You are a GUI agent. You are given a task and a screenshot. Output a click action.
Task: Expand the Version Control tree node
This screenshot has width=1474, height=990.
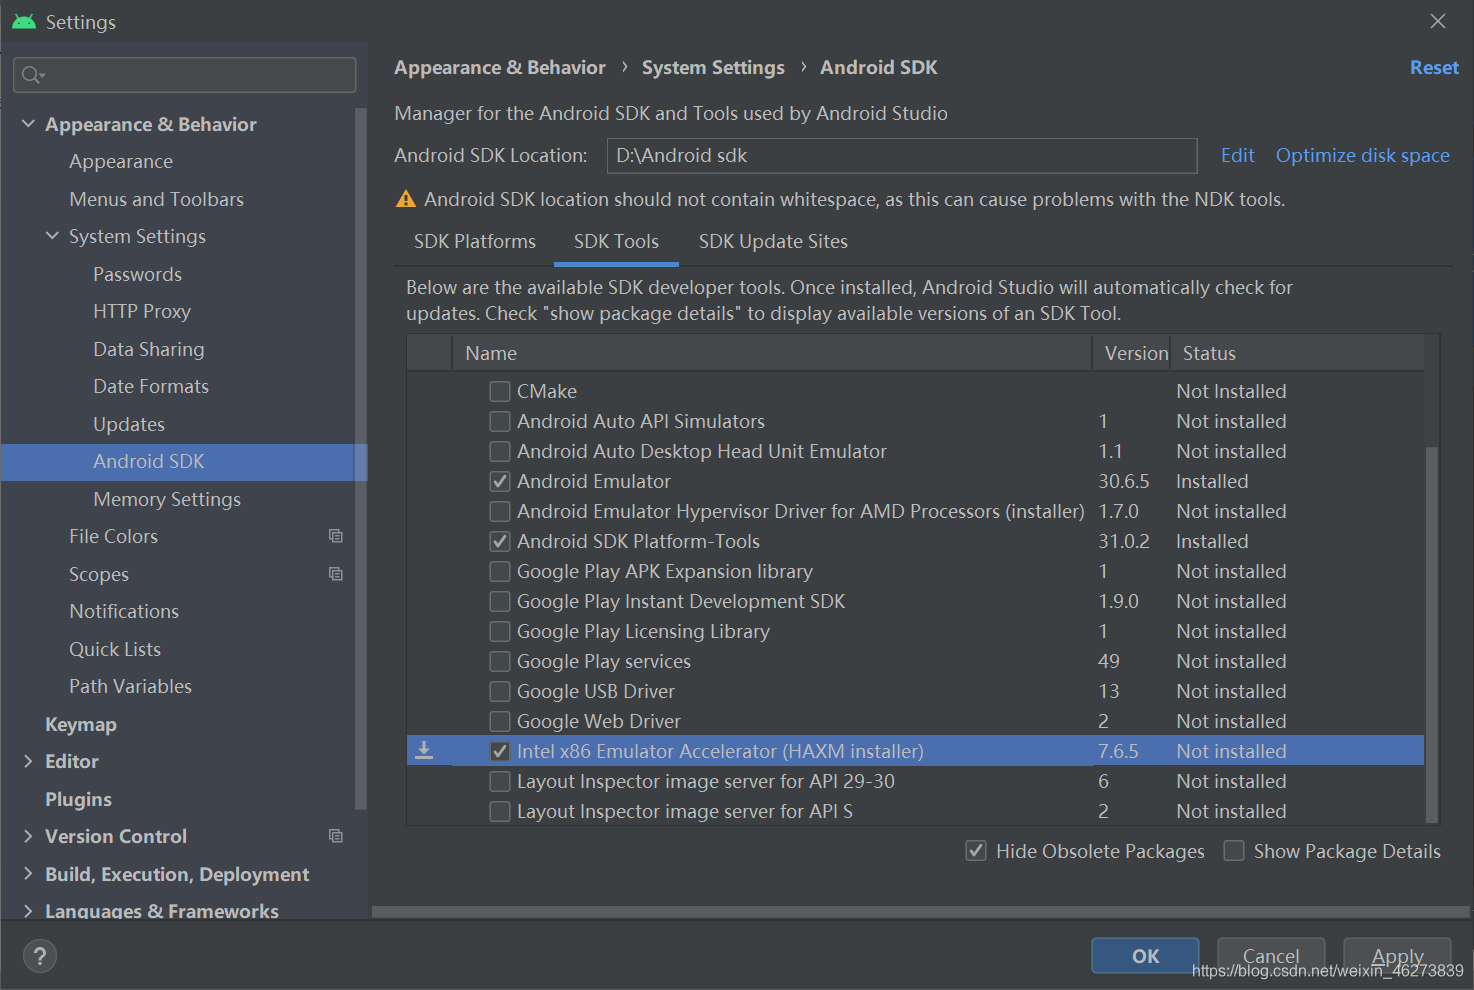pyautogui.click(x=28, y=836)
